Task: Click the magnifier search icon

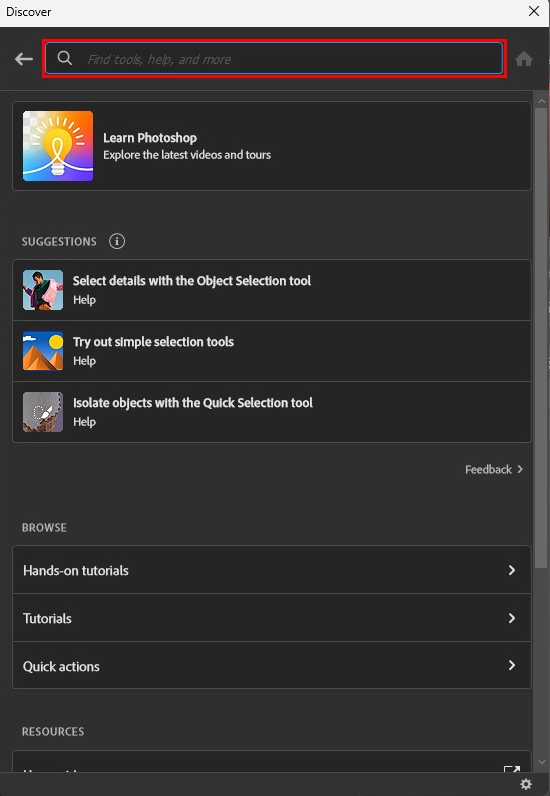Action: pyautogui.click(x=64, y=58)
